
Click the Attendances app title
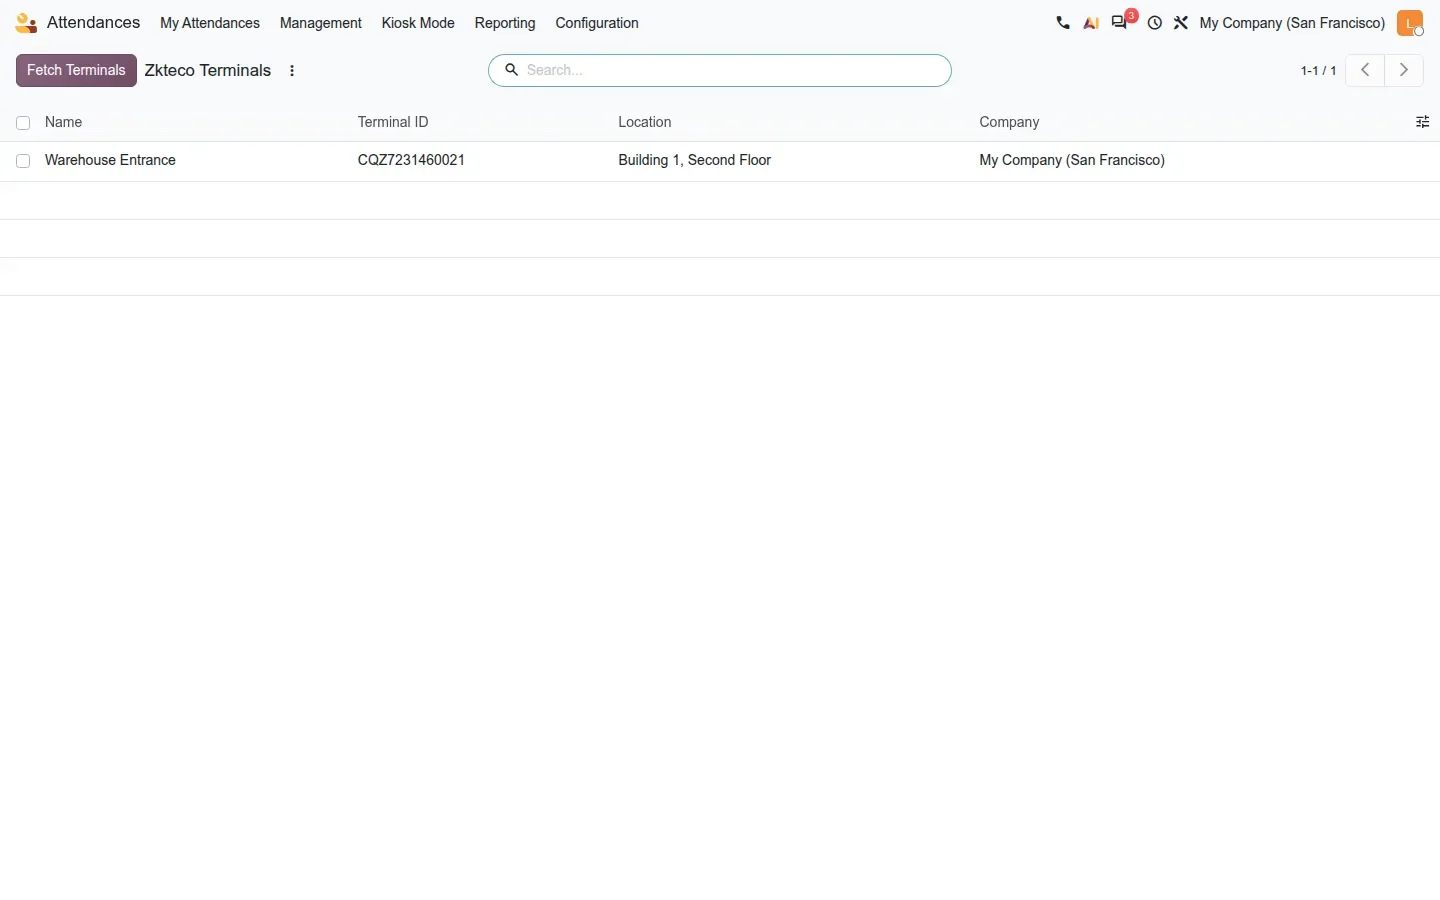coord(94,23)
